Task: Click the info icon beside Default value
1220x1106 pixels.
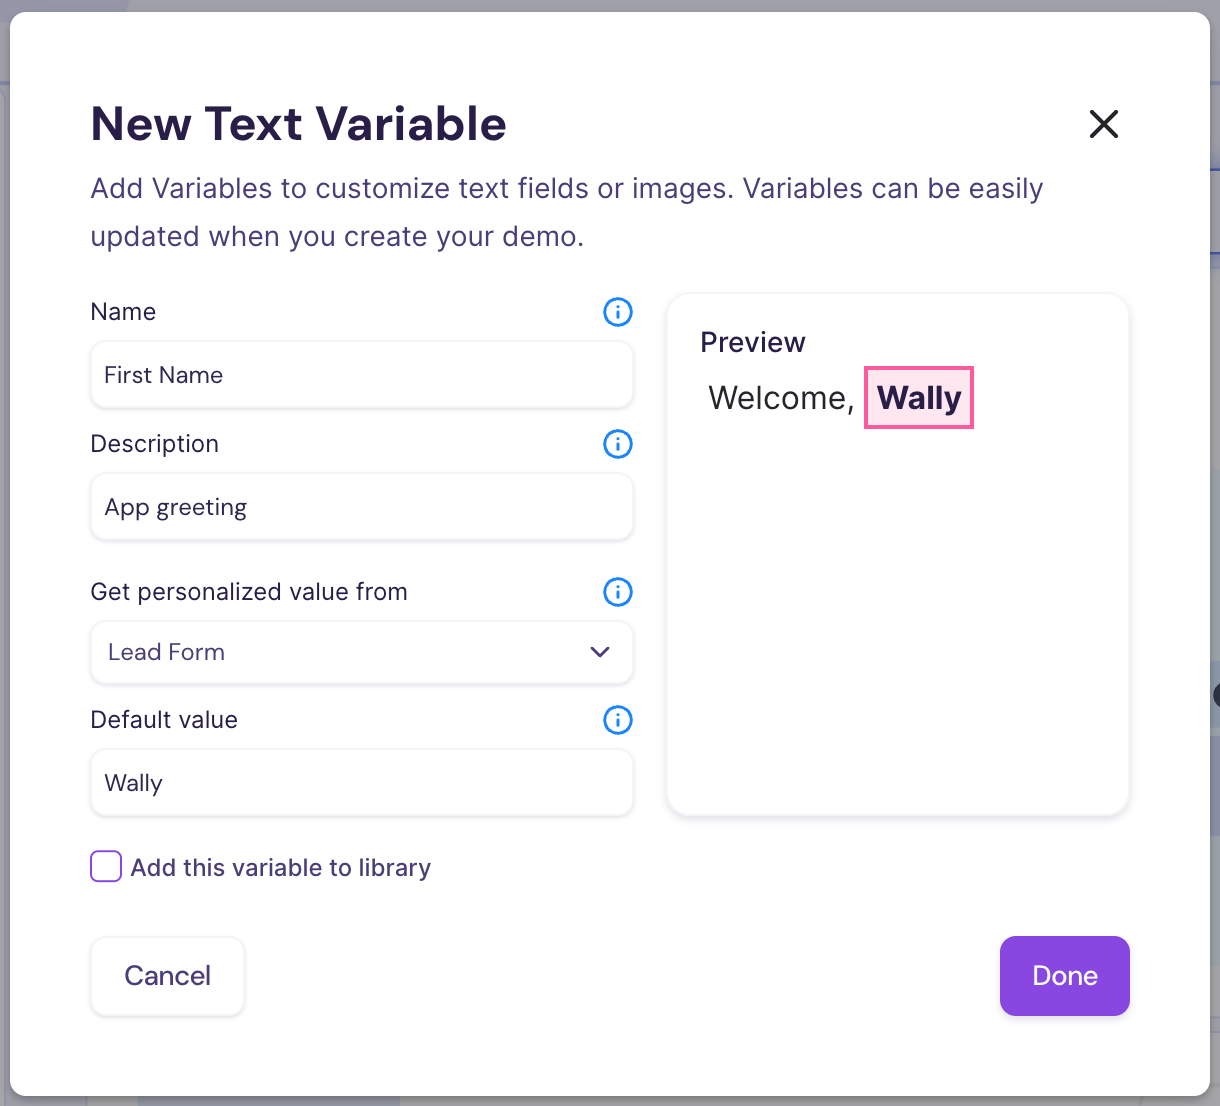Action: coord(617,720)
